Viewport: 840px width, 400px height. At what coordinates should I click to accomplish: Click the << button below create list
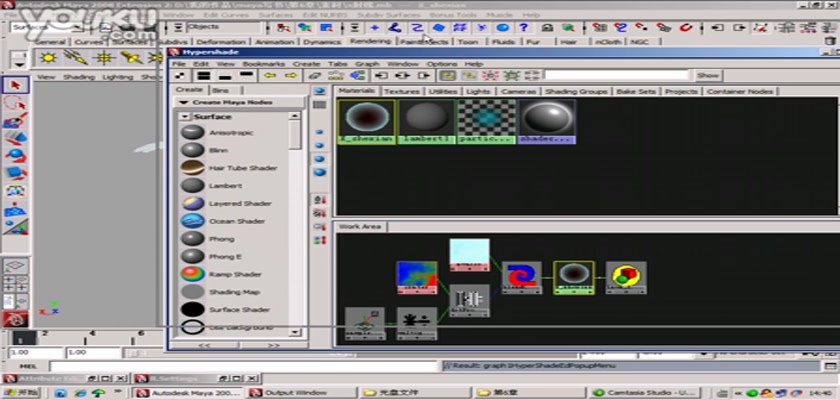point(204,345)
